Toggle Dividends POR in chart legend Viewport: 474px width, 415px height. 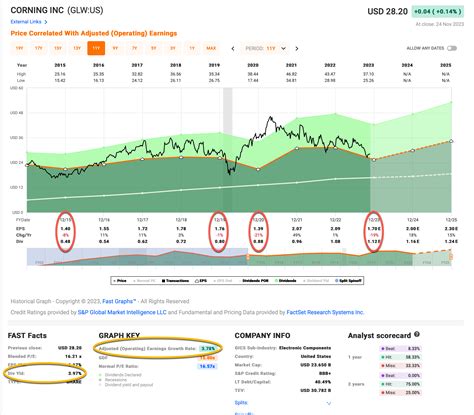(x=254, y=281)
